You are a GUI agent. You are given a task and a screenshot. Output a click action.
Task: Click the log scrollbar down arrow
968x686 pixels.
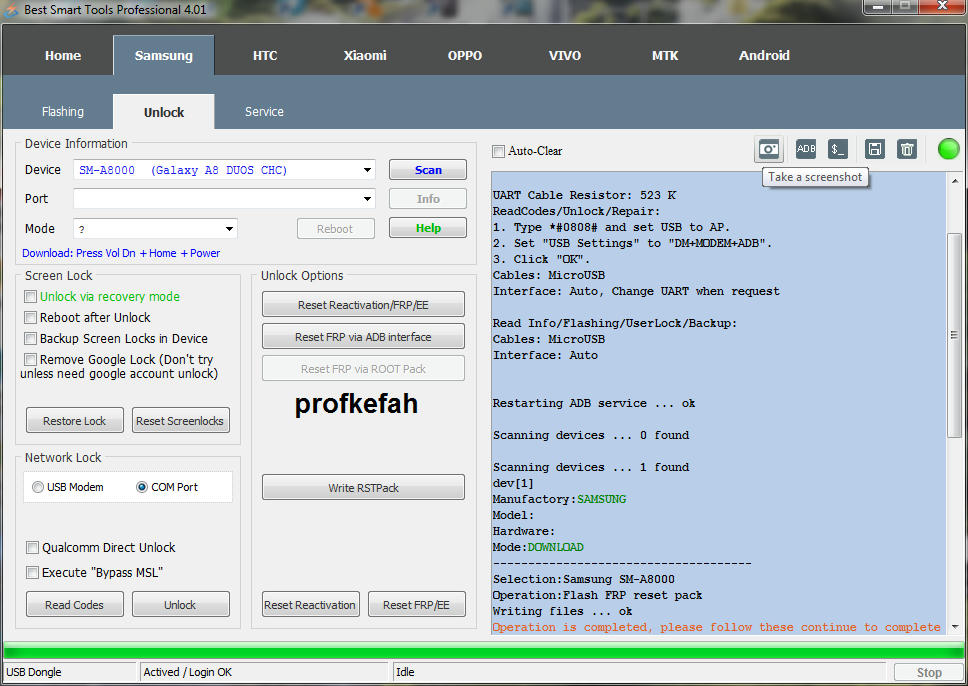click(954, 627)
